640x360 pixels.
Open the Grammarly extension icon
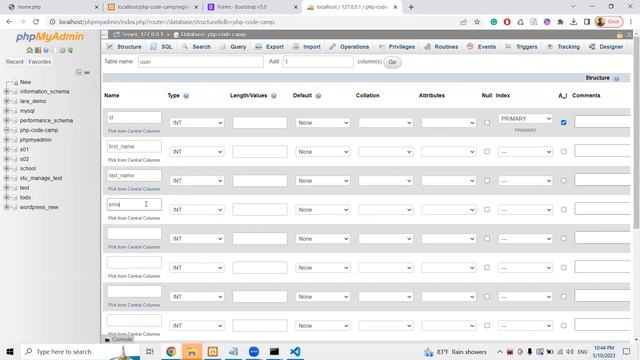pos(493,22)
